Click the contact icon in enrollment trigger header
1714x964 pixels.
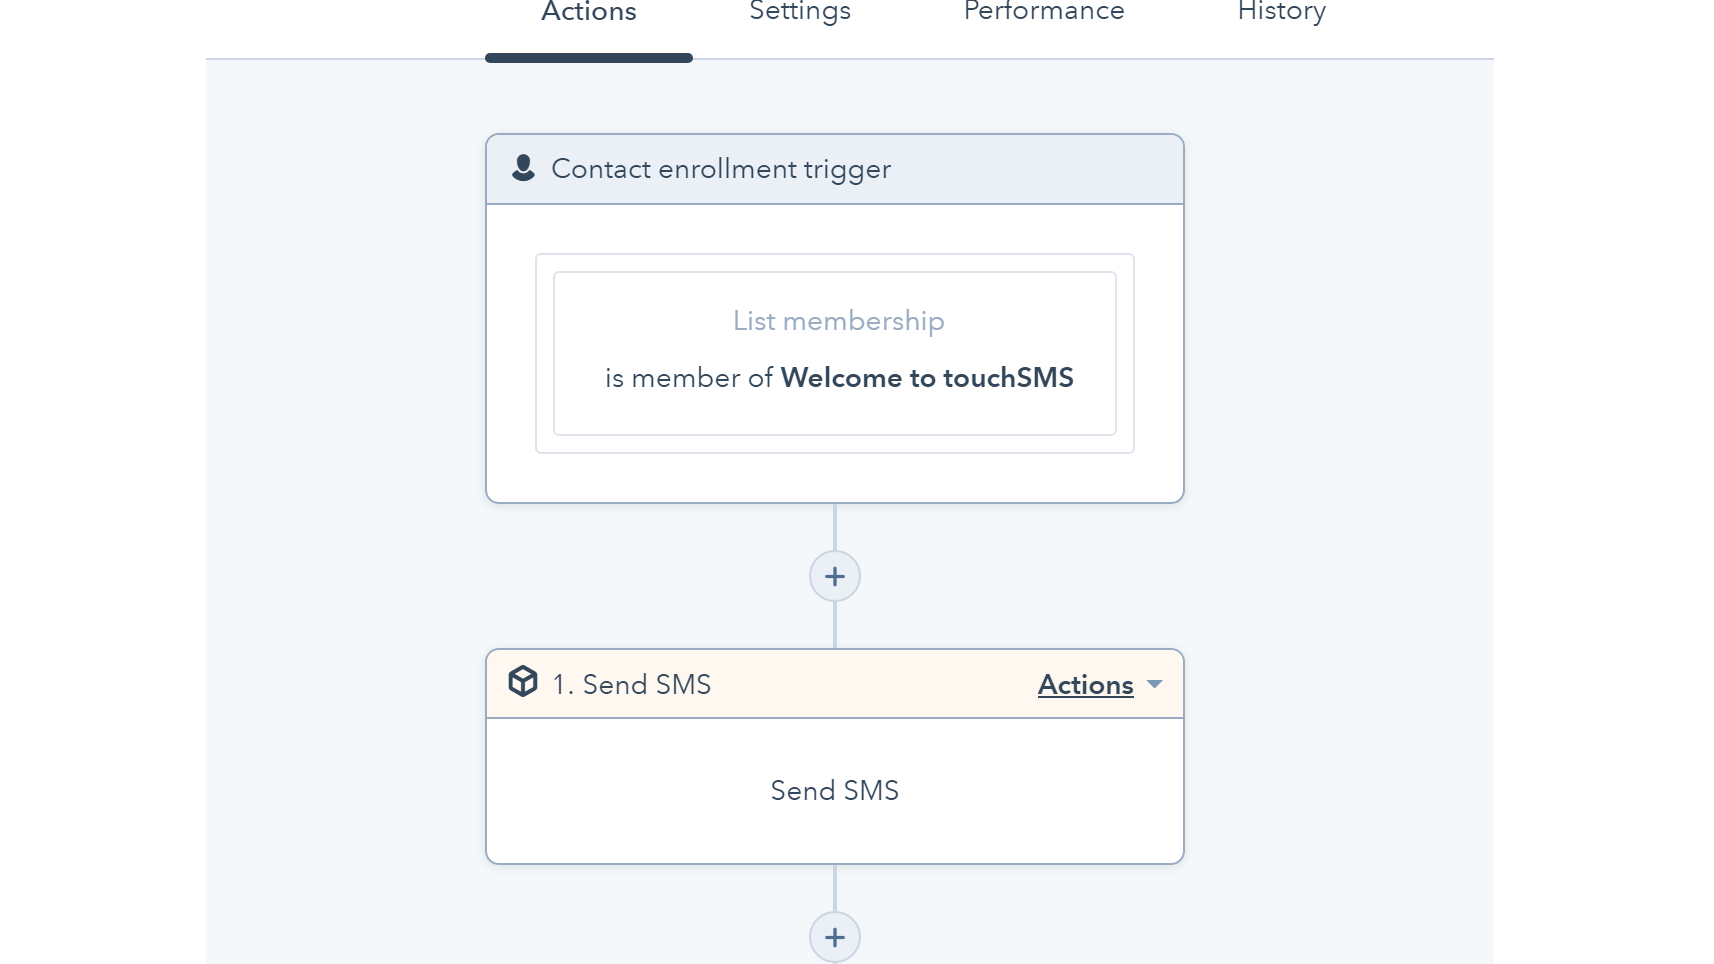pos(524,169)
